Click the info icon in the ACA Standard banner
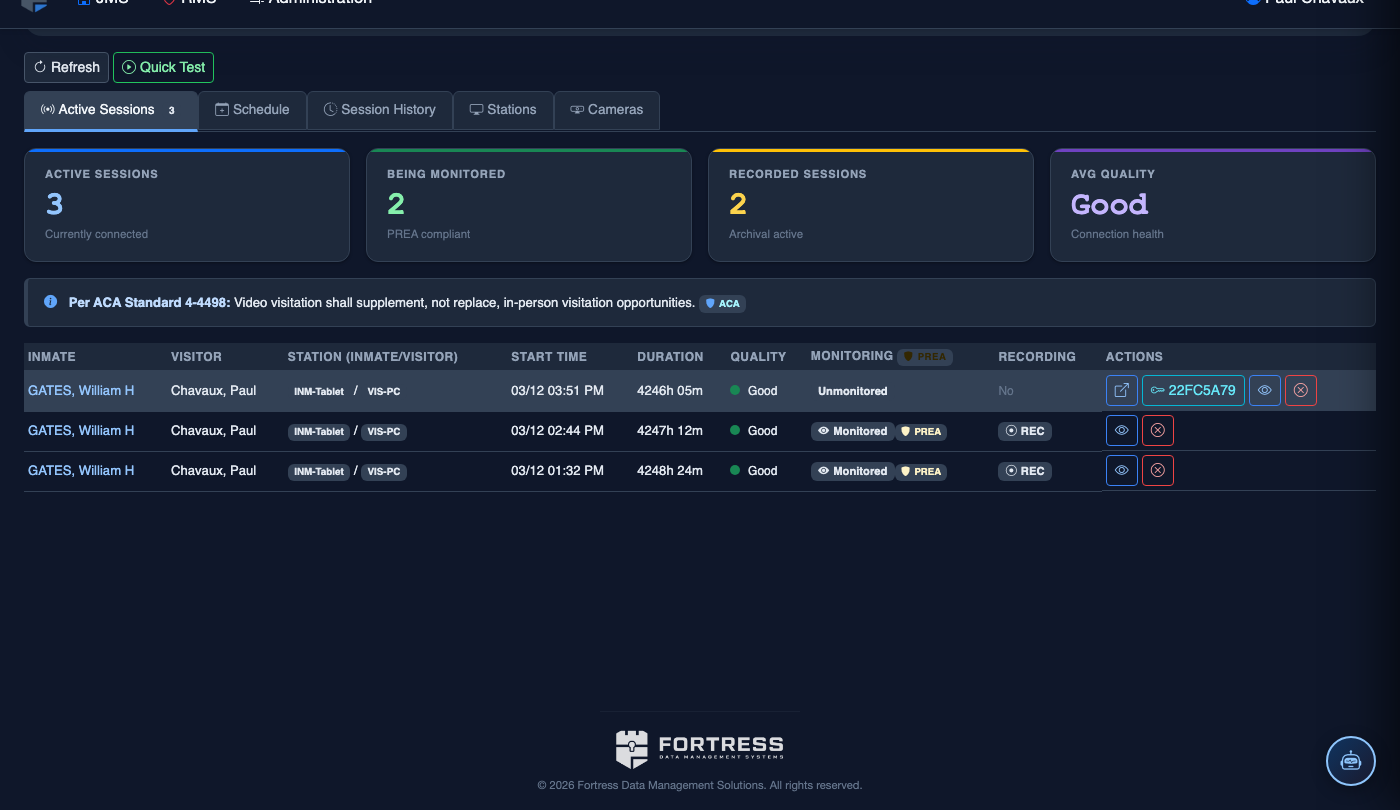The height and width of the screenshot is (810, 1400). coord(51,301)
